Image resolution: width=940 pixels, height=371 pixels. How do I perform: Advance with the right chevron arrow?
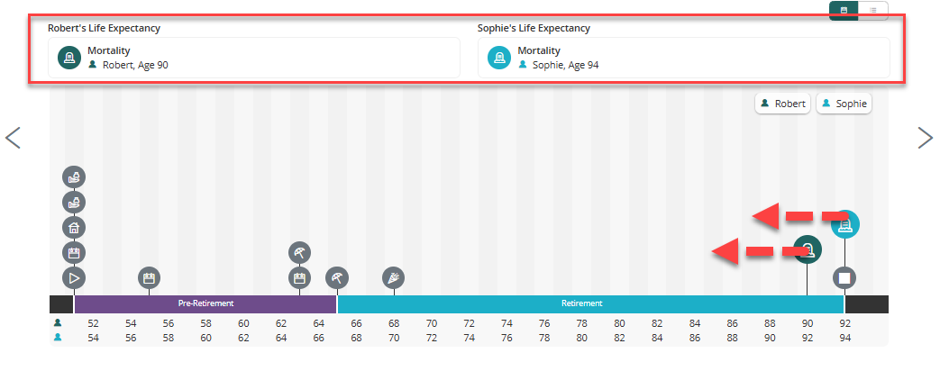pos(926,138)
